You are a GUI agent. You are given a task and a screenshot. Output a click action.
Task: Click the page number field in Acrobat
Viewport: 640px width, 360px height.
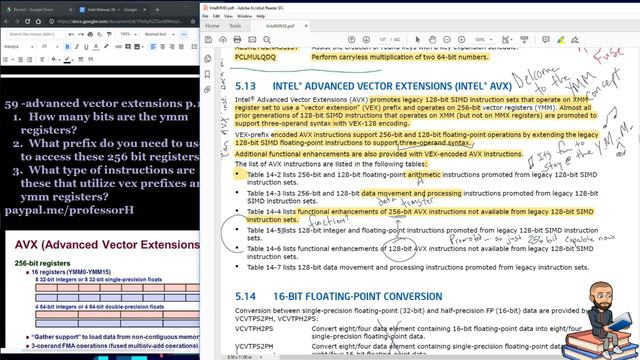point(382,40)
